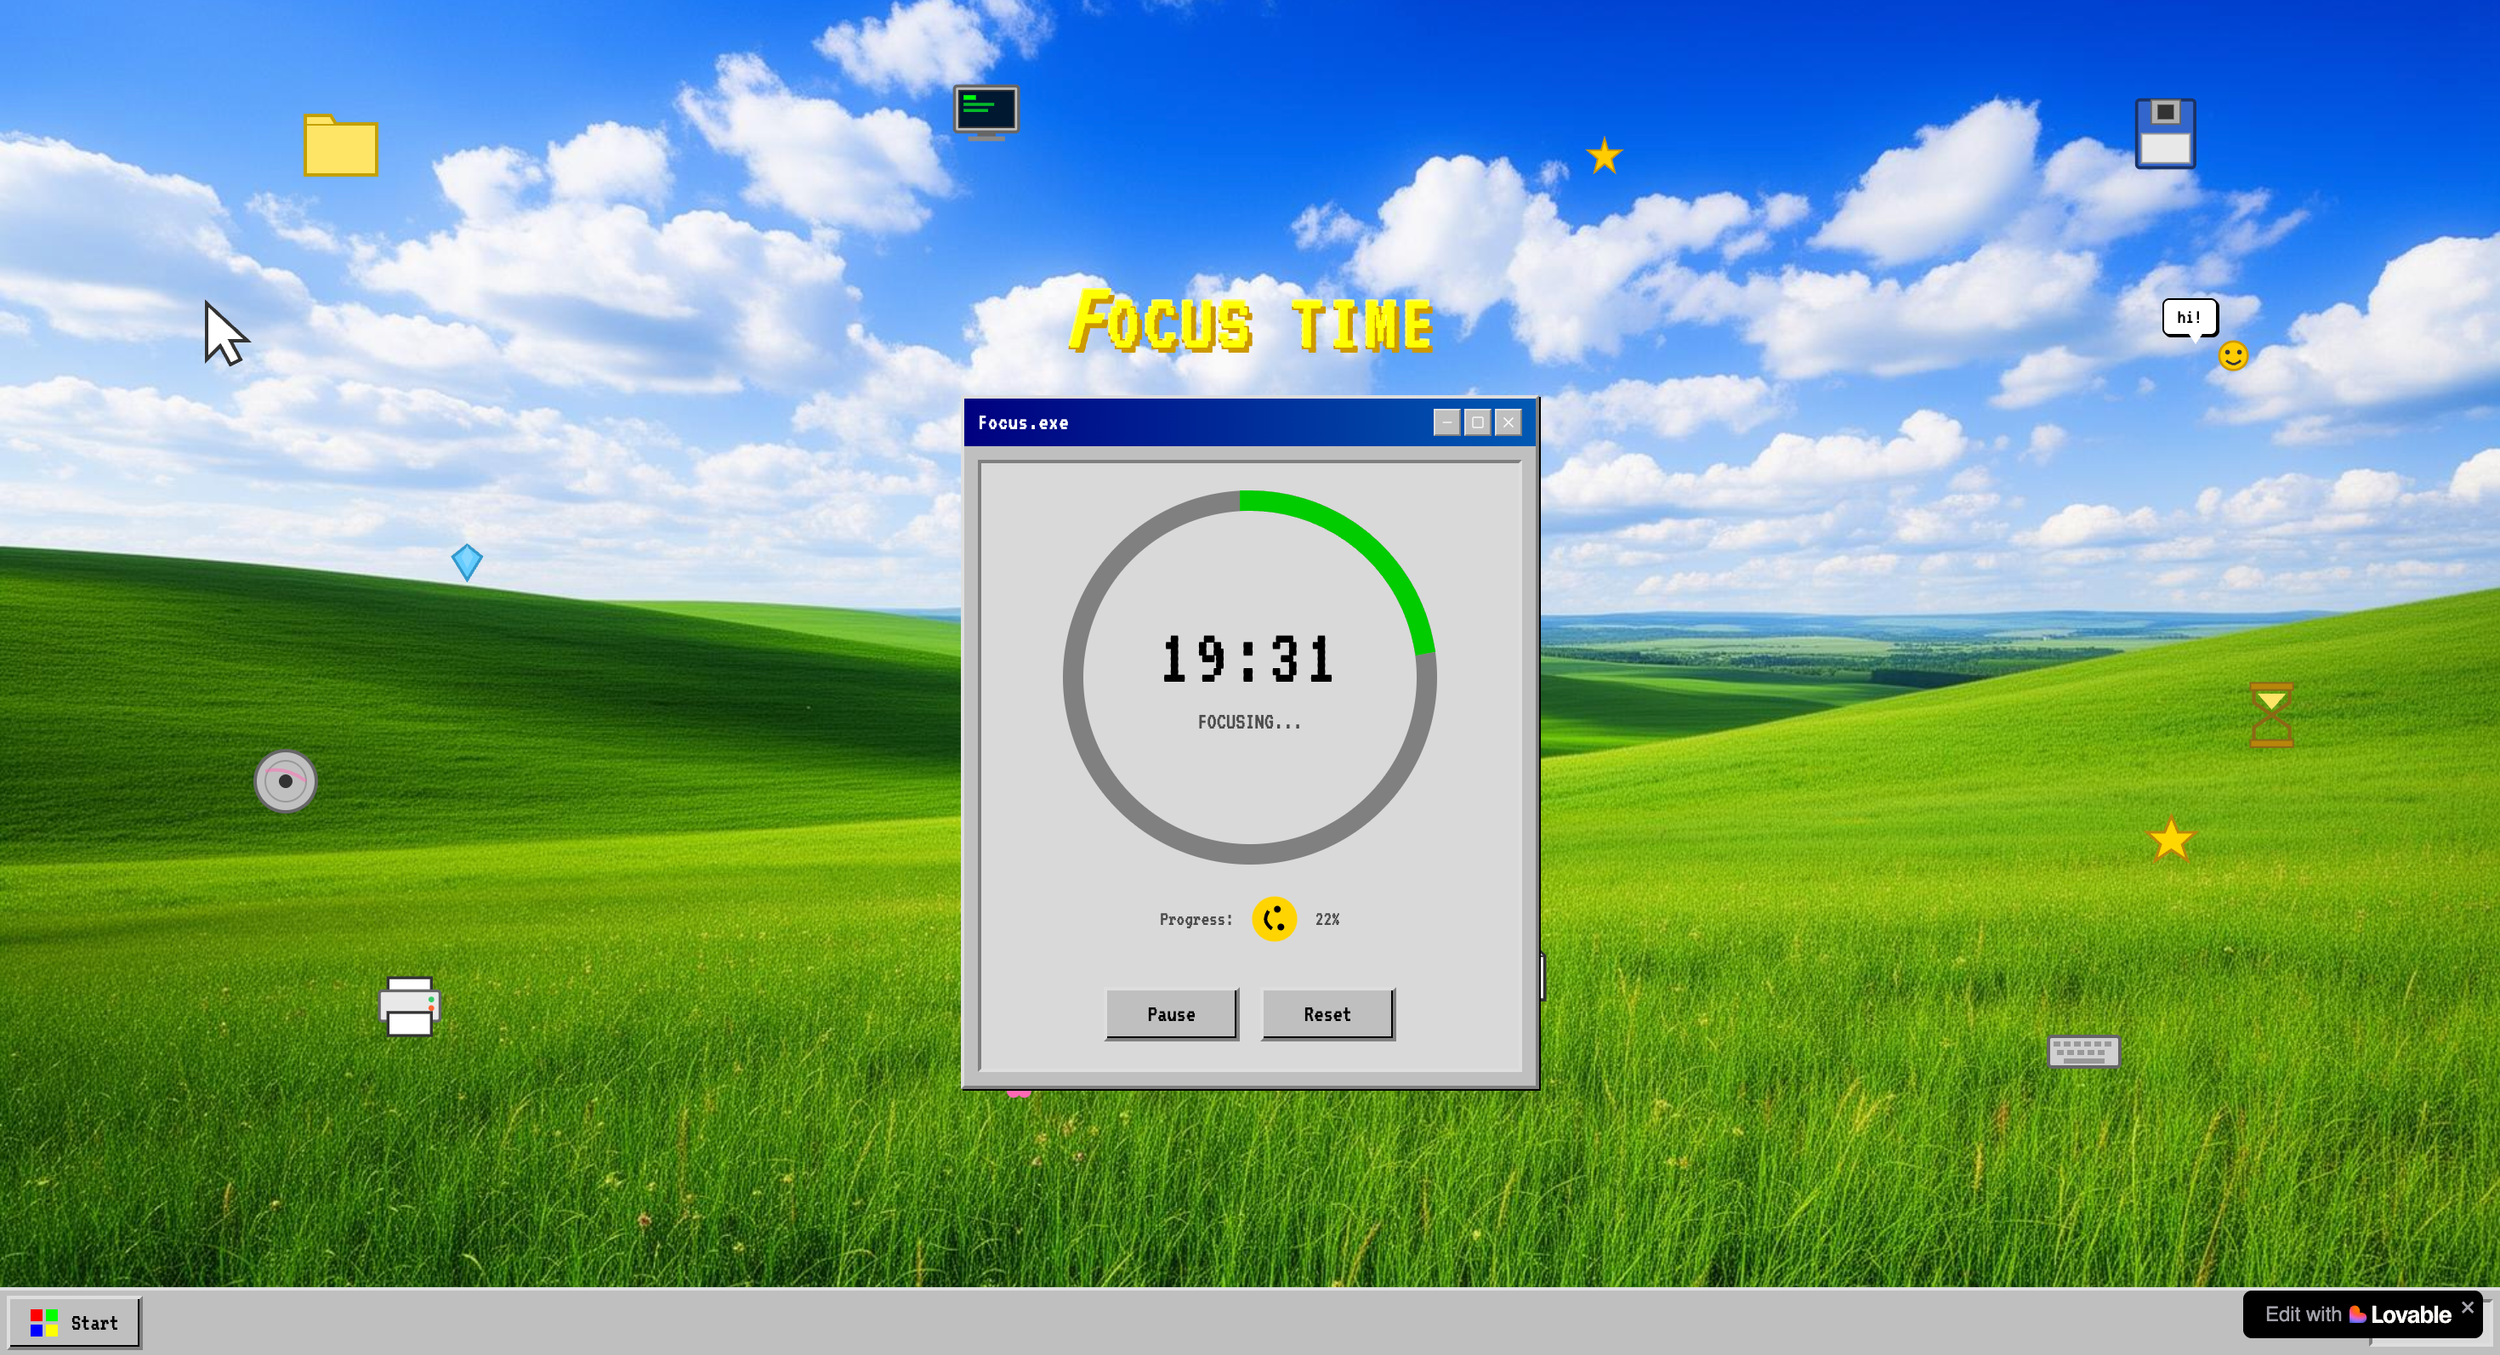Pause the focus timer

click(x=1171, y=1014)
